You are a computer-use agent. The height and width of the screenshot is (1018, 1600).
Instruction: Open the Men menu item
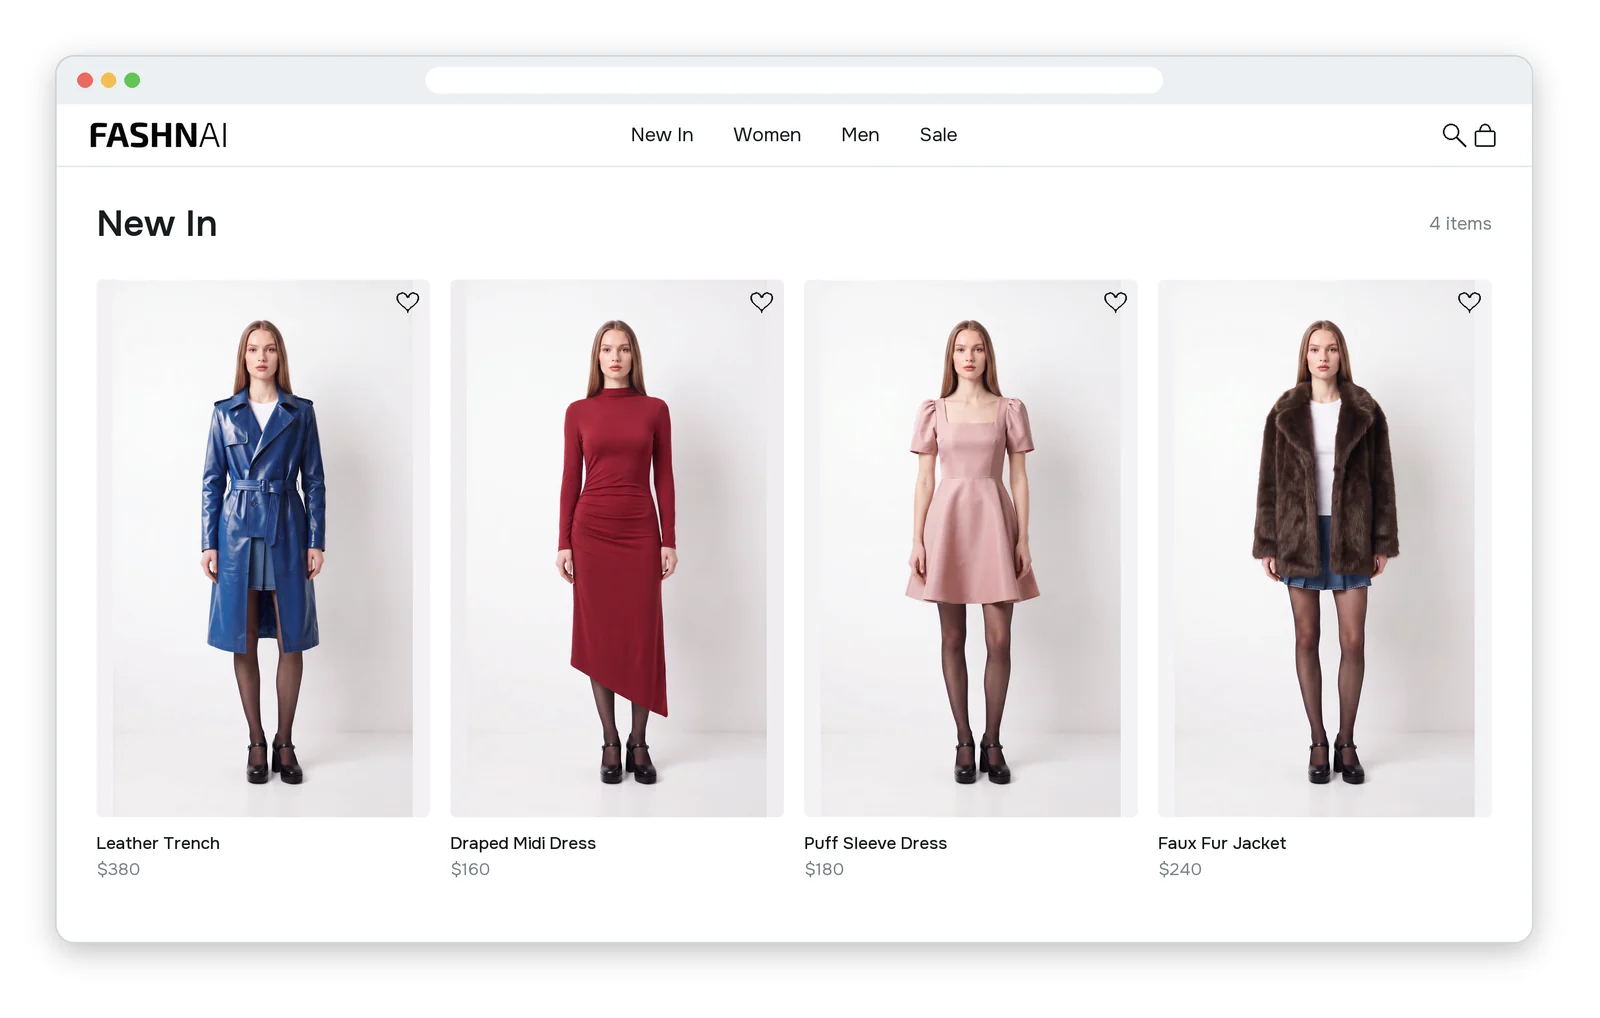[860, 135]
